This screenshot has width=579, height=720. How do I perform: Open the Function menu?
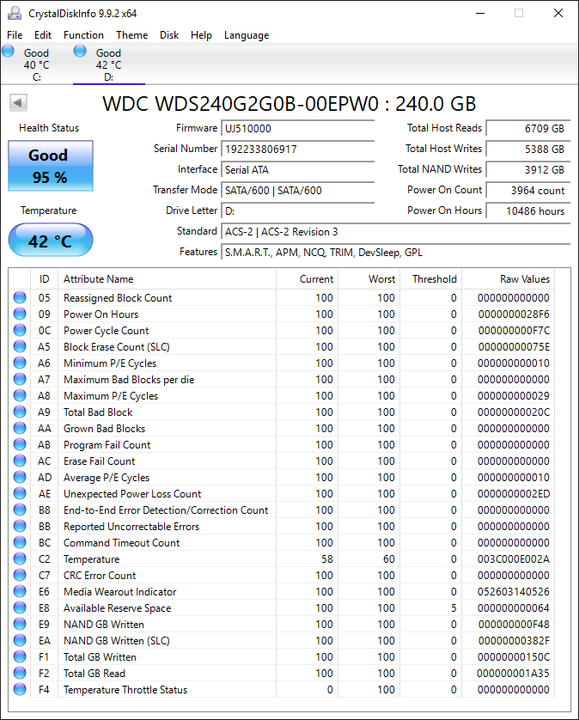[84, 35]
